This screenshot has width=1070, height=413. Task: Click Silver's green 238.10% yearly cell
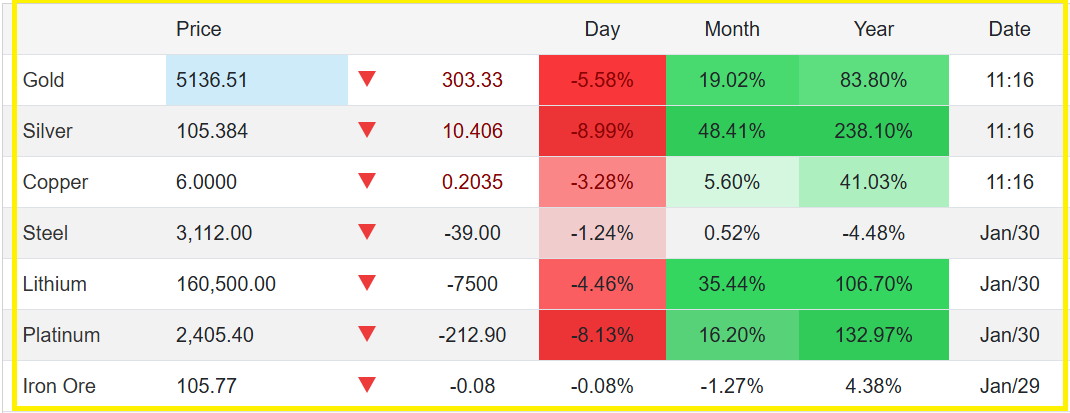(874, 131)
